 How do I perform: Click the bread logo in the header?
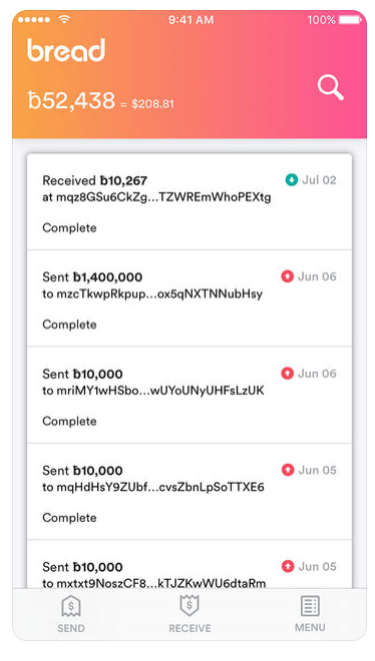[66, 50]
